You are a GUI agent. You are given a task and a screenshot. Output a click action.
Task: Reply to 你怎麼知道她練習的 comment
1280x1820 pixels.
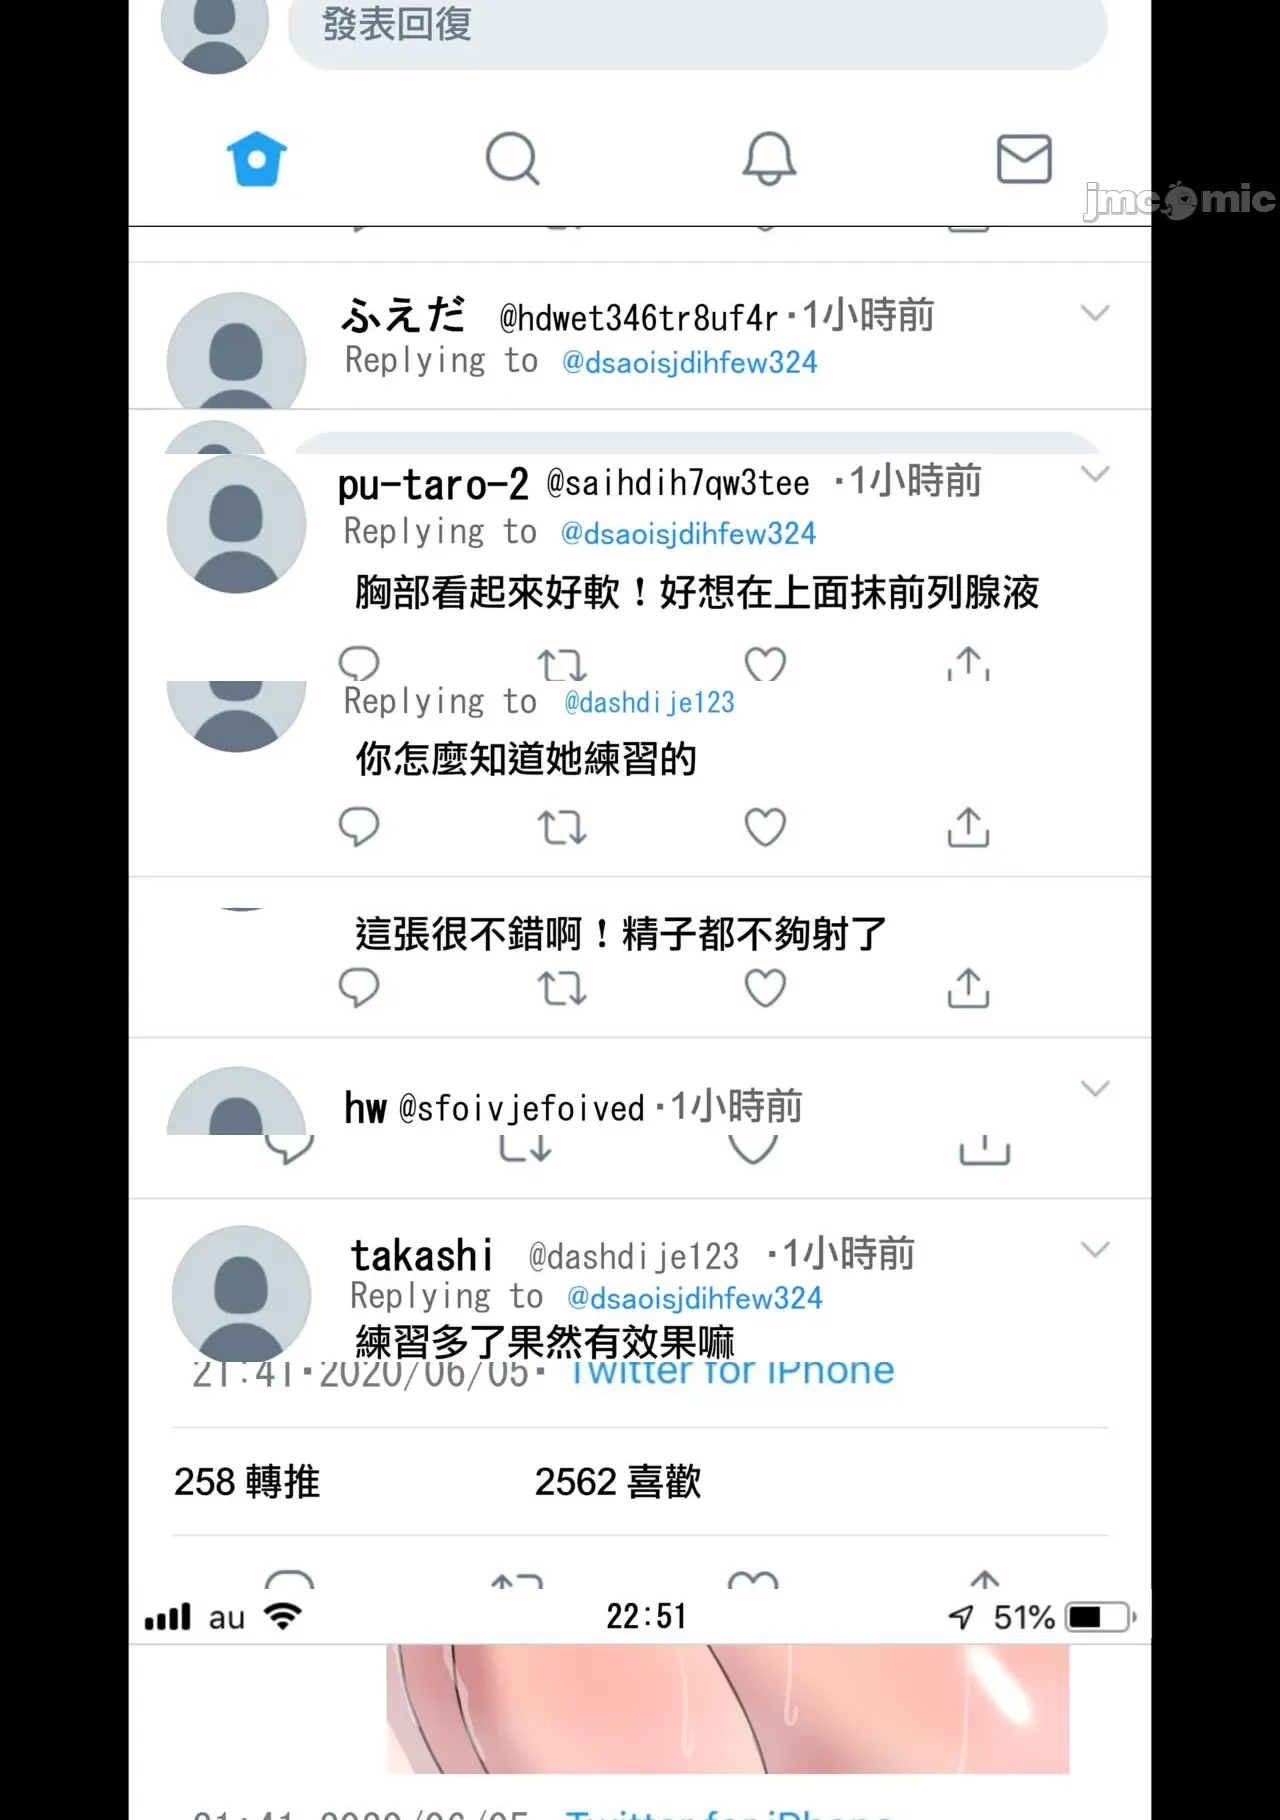tap(359, 827)
